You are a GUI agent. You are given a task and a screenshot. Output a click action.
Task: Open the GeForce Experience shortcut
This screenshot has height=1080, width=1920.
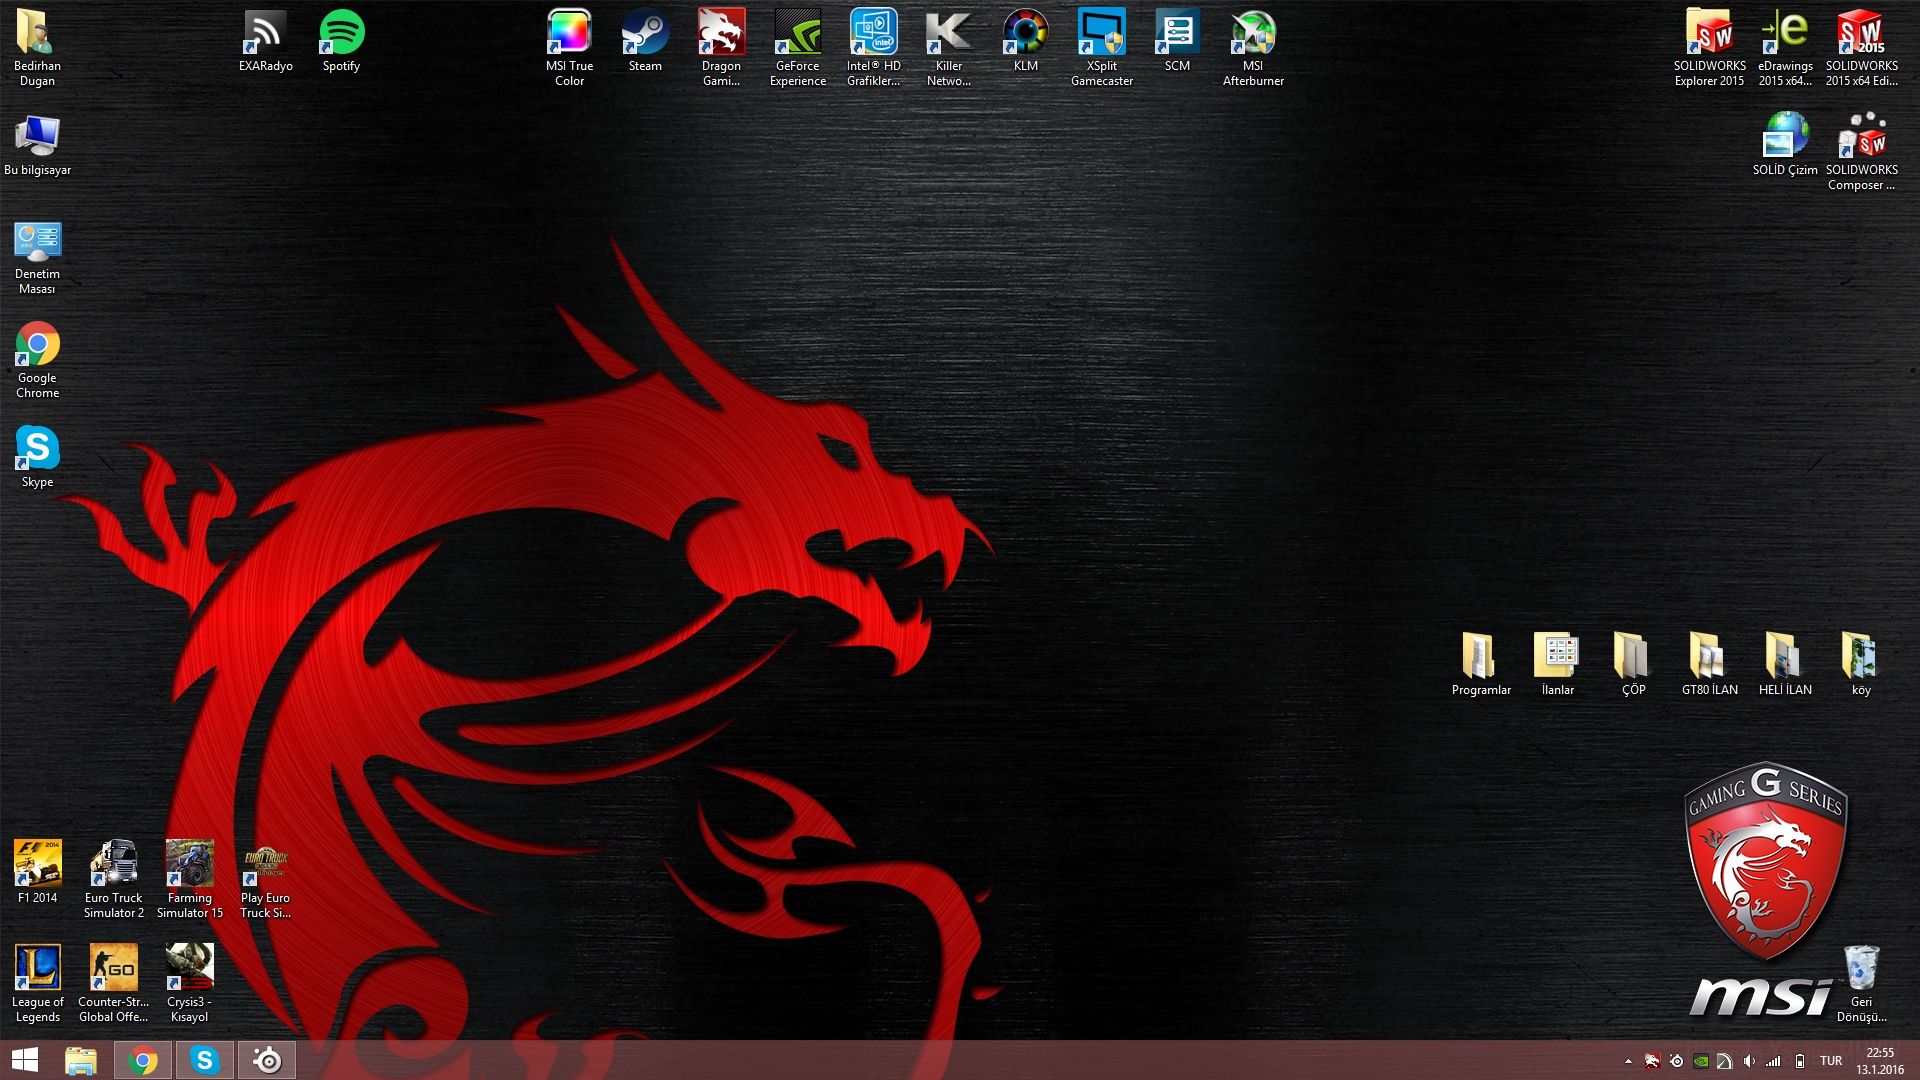[797, 34]
